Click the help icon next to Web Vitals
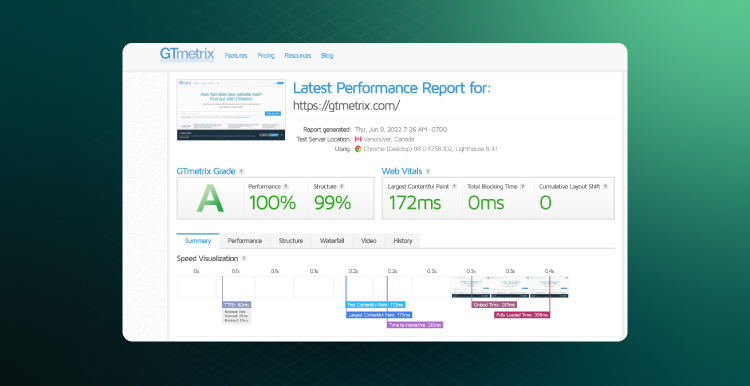The height and width of the screenshot is (386, 750). (428, 171)
